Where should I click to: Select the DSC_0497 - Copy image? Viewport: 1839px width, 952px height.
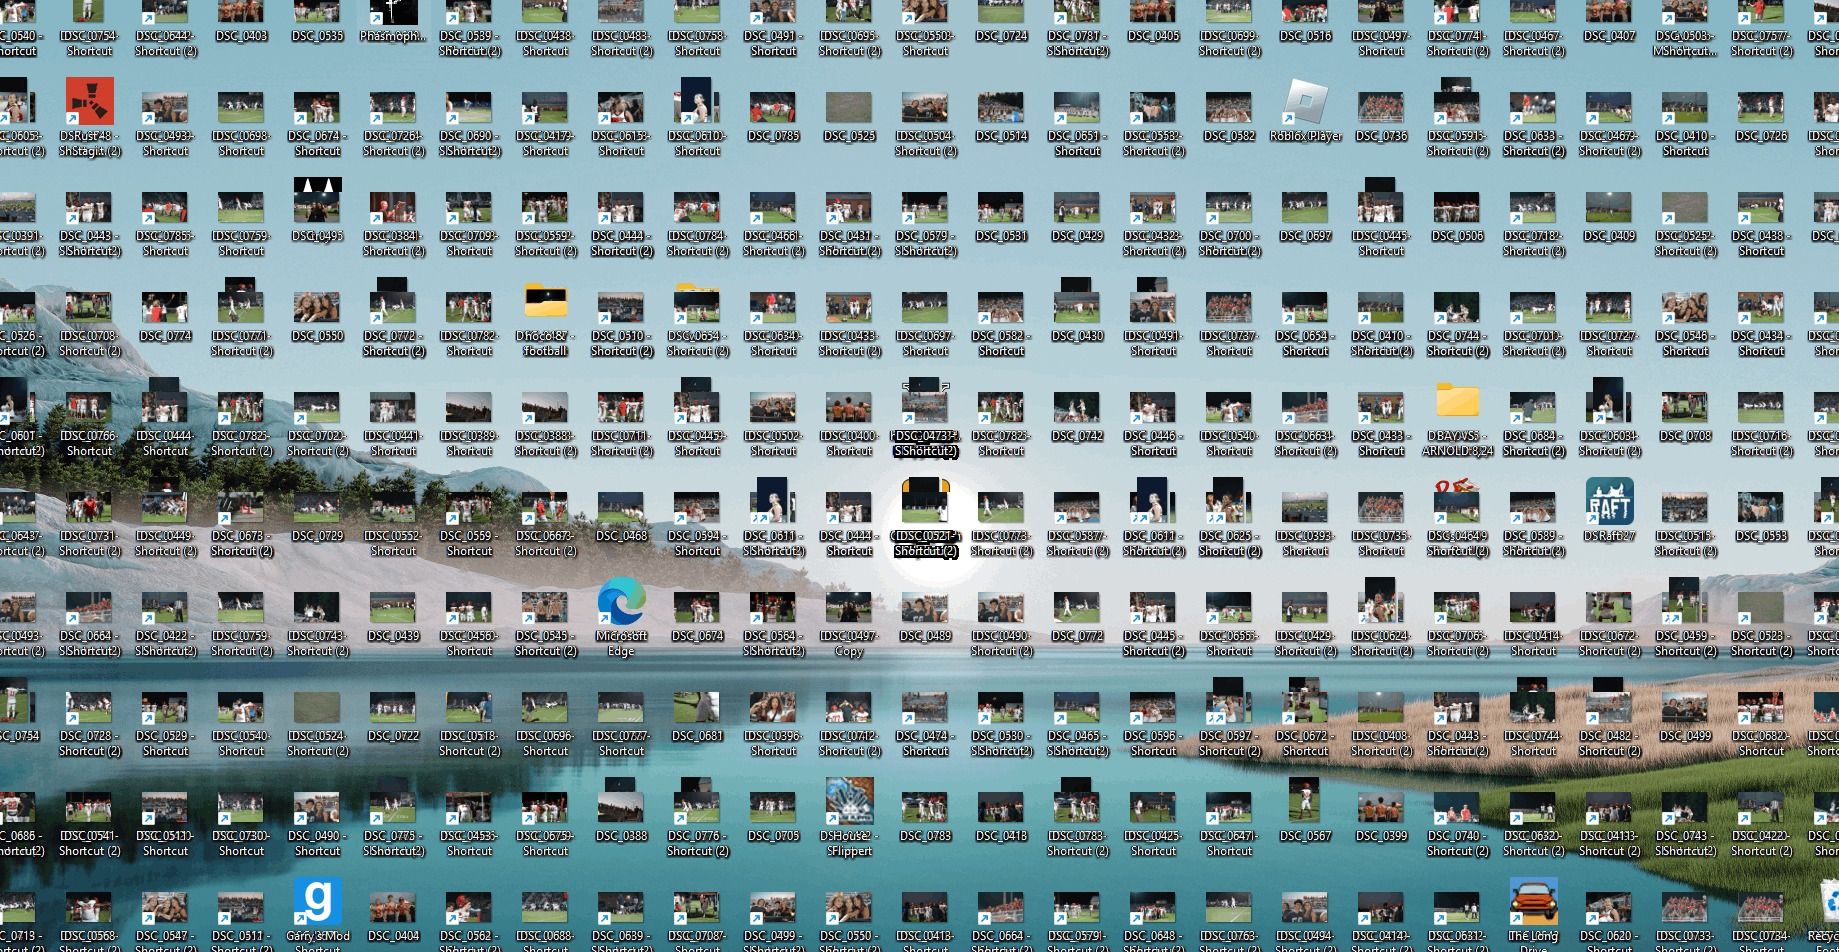pos(849,608)
